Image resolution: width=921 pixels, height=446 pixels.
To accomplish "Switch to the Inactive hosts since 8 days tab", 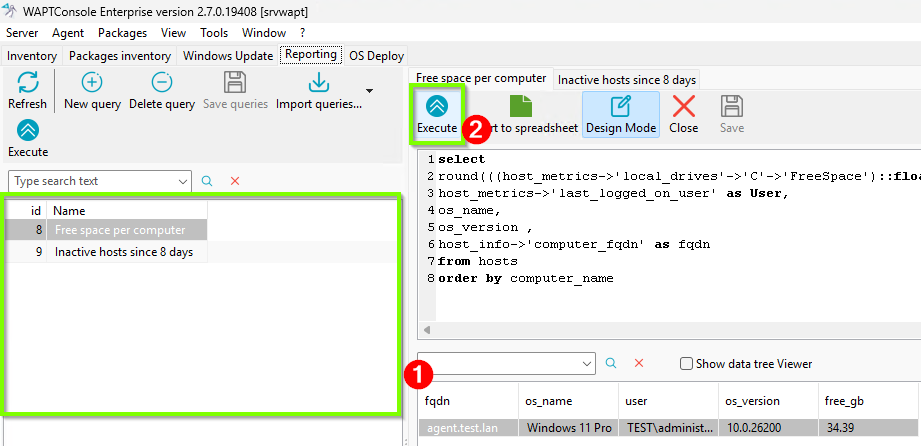I will (627, 80).
